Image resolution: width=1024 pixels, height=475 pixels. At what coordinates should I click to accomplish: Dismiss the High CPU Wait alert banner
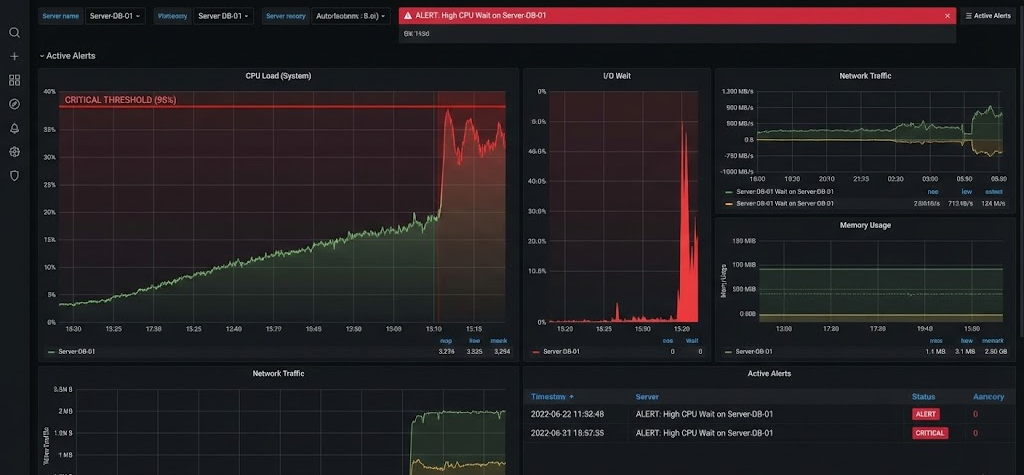[947, 16]
